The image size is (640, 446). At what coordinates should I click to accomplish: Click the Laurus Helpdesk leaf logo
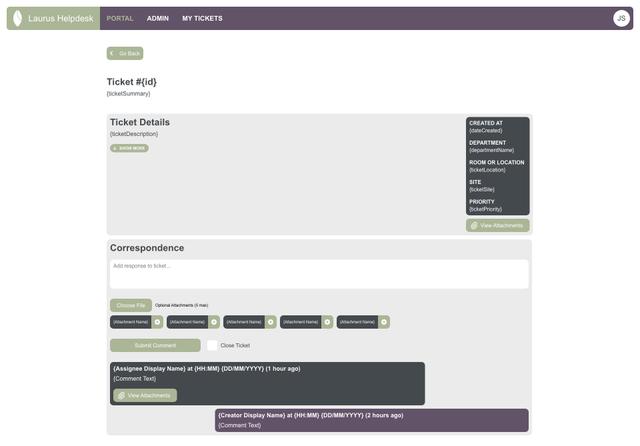pyautogui.click(x=18, y=18)
